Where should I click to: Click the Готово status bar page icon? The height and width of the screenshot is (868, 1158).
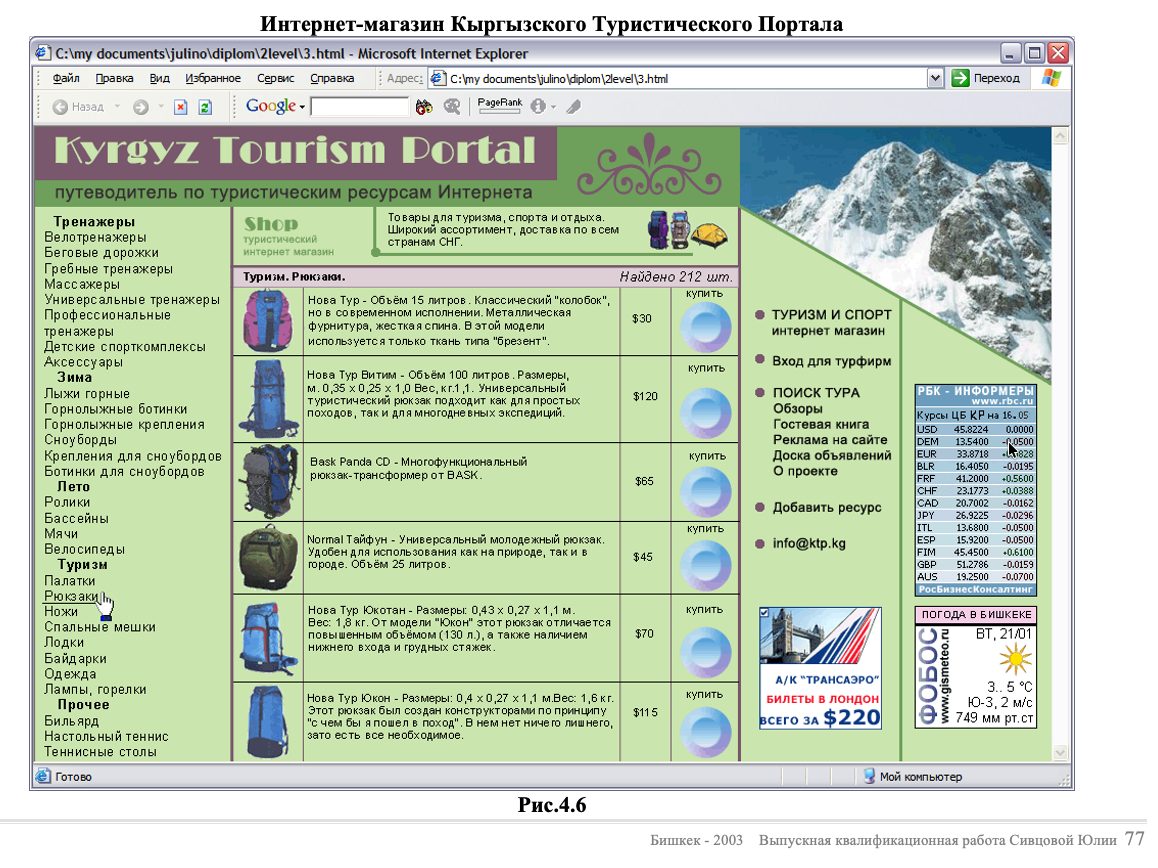44,776
